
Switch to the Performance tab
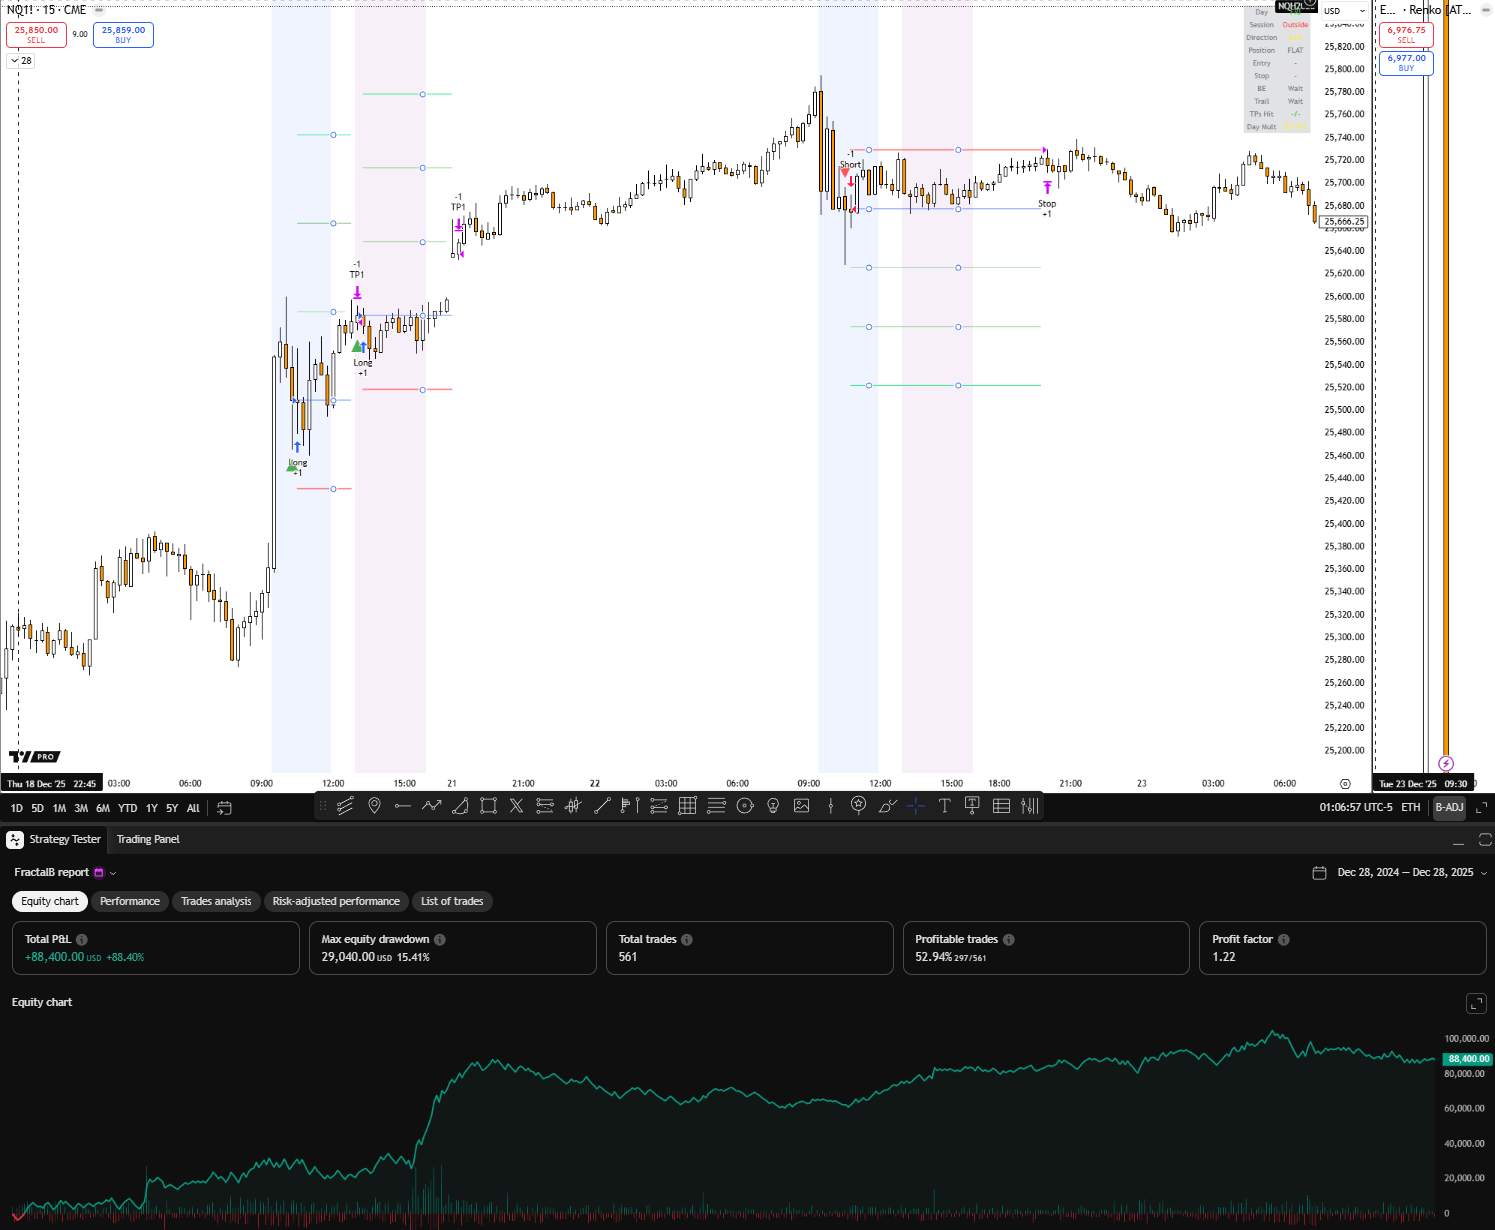[130, 901]
